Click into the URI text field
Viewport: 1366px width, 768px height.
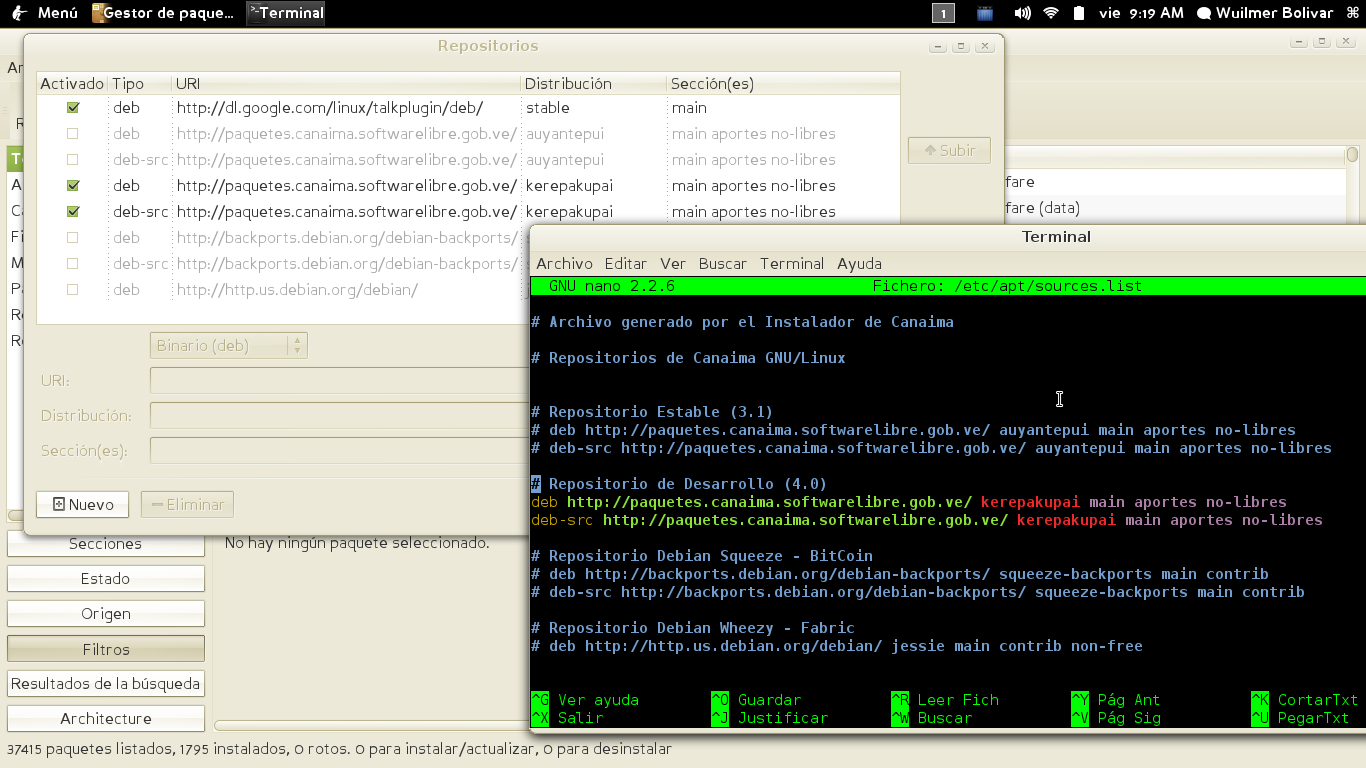[340, 381]
